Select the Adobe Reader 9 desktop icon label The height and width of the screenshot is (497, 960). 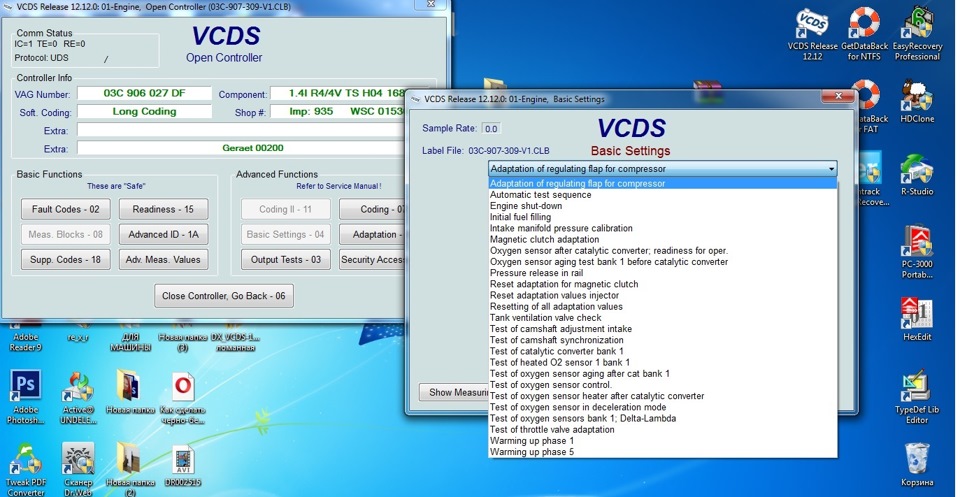click(26, 342)
